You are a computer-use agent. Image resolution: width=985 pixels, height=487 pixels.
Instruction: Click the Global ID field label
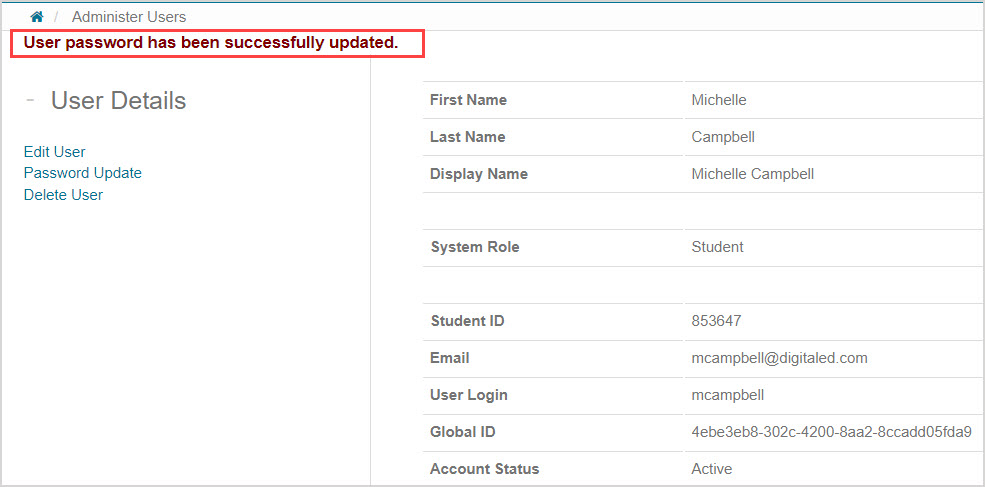pyautogui.click(x=462, y=432)
